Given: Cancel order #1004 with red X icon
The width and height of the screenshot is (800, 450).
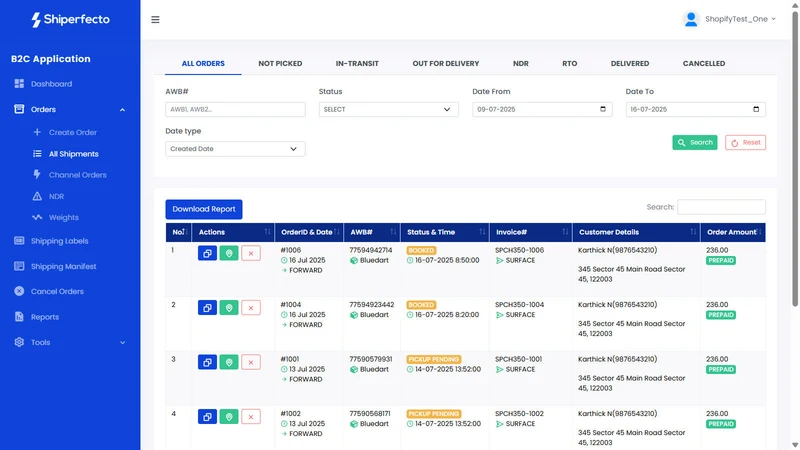Looking at the screenshot, I should point(251,308).
